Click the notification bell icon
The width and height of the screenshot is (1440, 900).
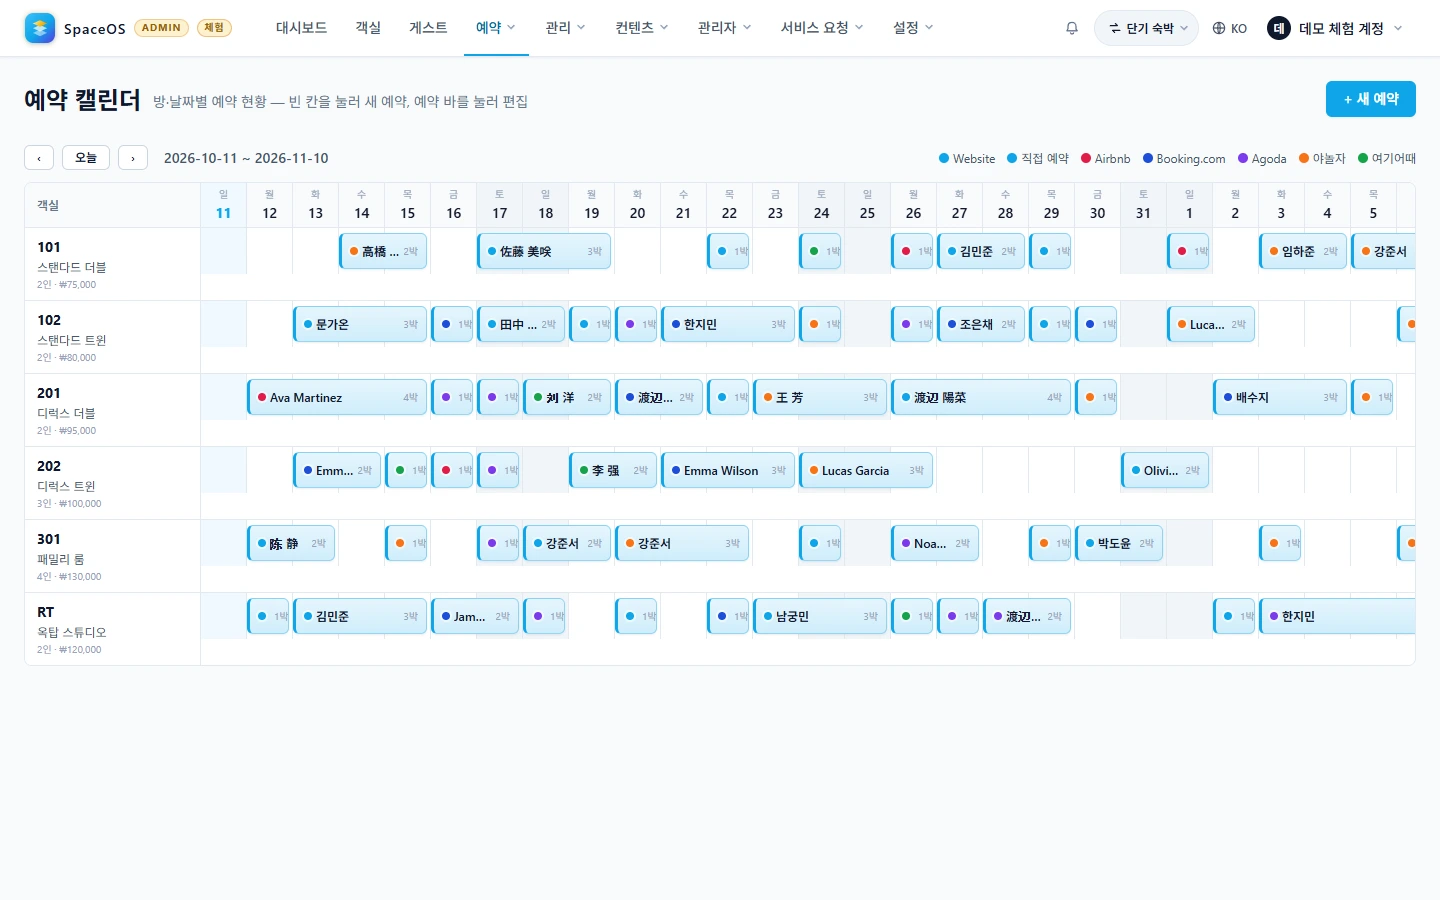[1072, 28]
